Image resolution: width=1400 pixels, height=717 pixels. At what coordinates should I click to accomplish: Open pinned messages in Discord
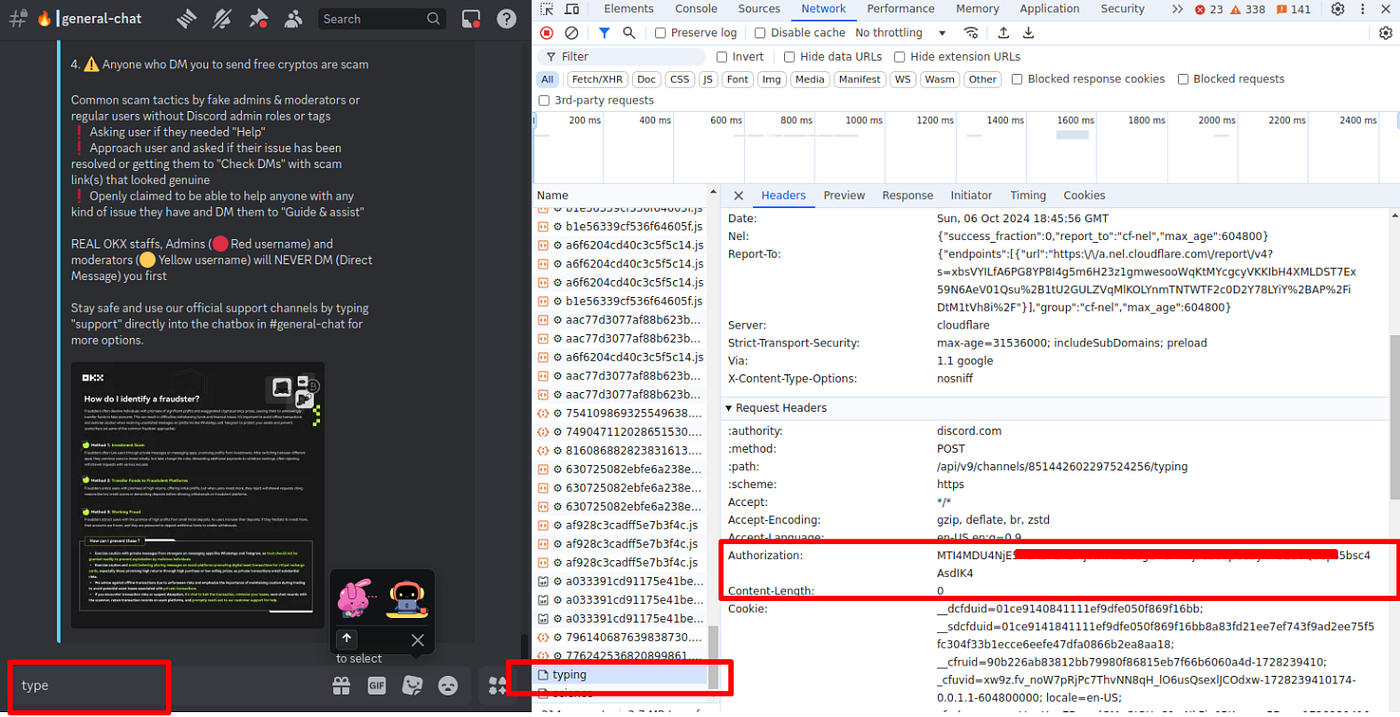coord(258,18)
